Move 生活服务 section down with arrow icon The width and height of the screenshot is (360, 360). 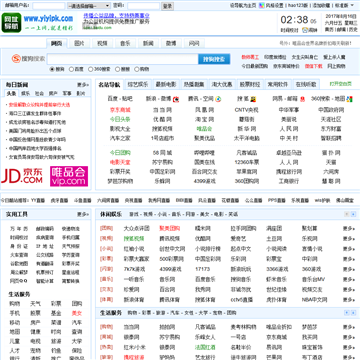tap(353, 313)
